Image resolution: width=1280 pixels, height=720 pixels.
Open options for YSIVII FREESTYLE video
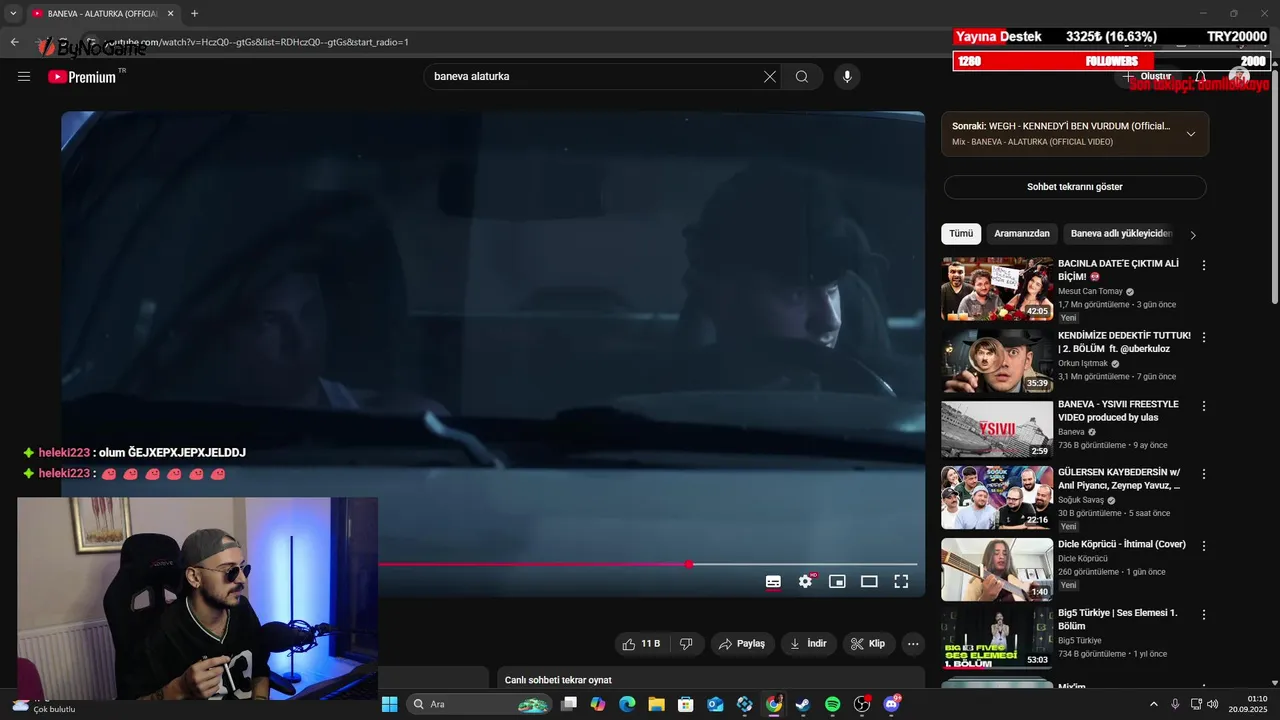pos(1204,407)
